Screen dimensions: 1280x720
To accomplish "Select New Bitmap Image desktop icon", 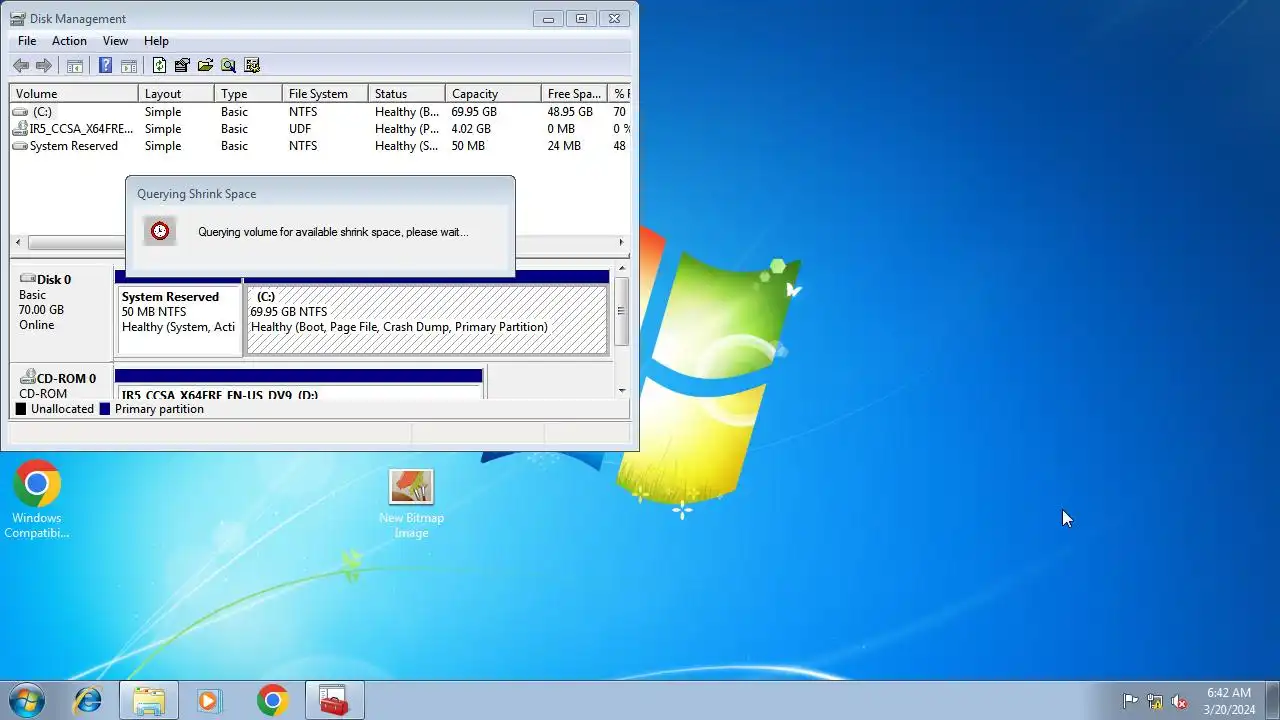I will pos(411,504).
